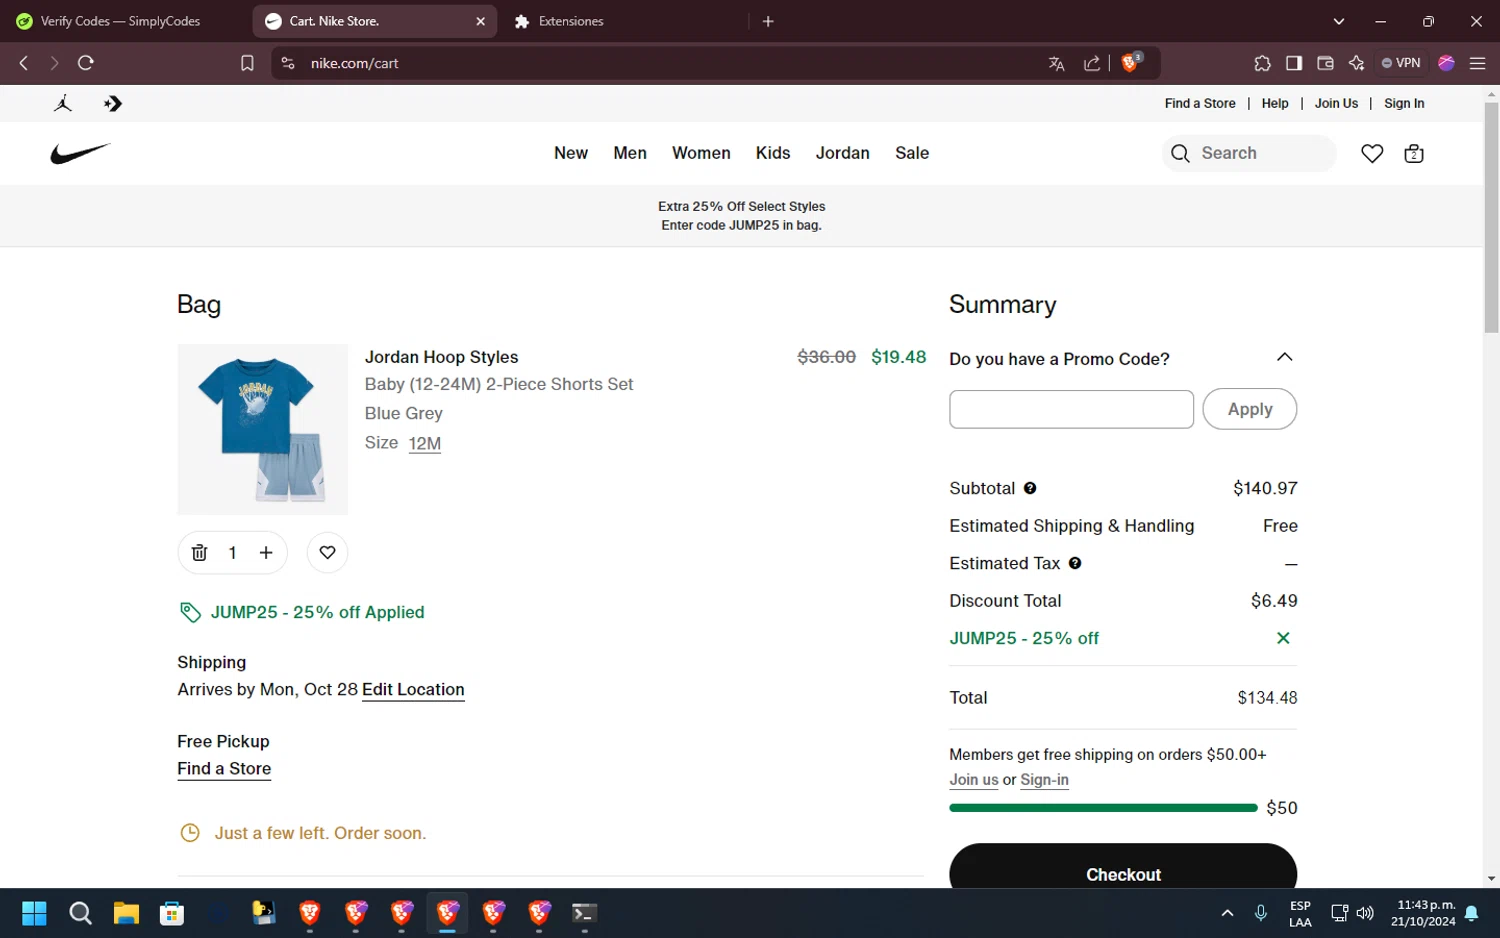The height and width of the screenshot is (938, 1500).
Task: Open the extensions puzzle icon
Action: tap(1262, 63)
